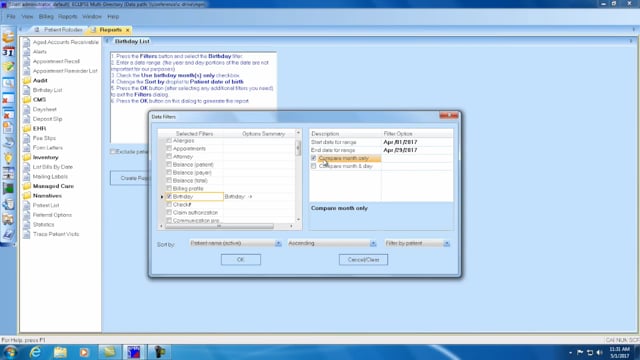Check the Claim authorization filter checkbox
Screen dimensions: 640x360
click(169, 213)
